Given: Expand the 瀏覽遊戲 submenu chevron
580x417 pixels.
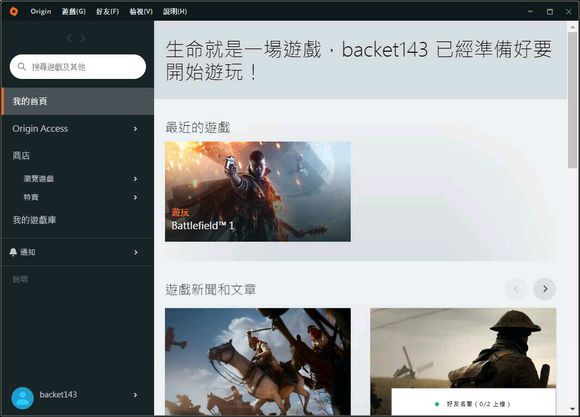Looking at the screenshot, I should pyautogui.click(x=135, y=179).
